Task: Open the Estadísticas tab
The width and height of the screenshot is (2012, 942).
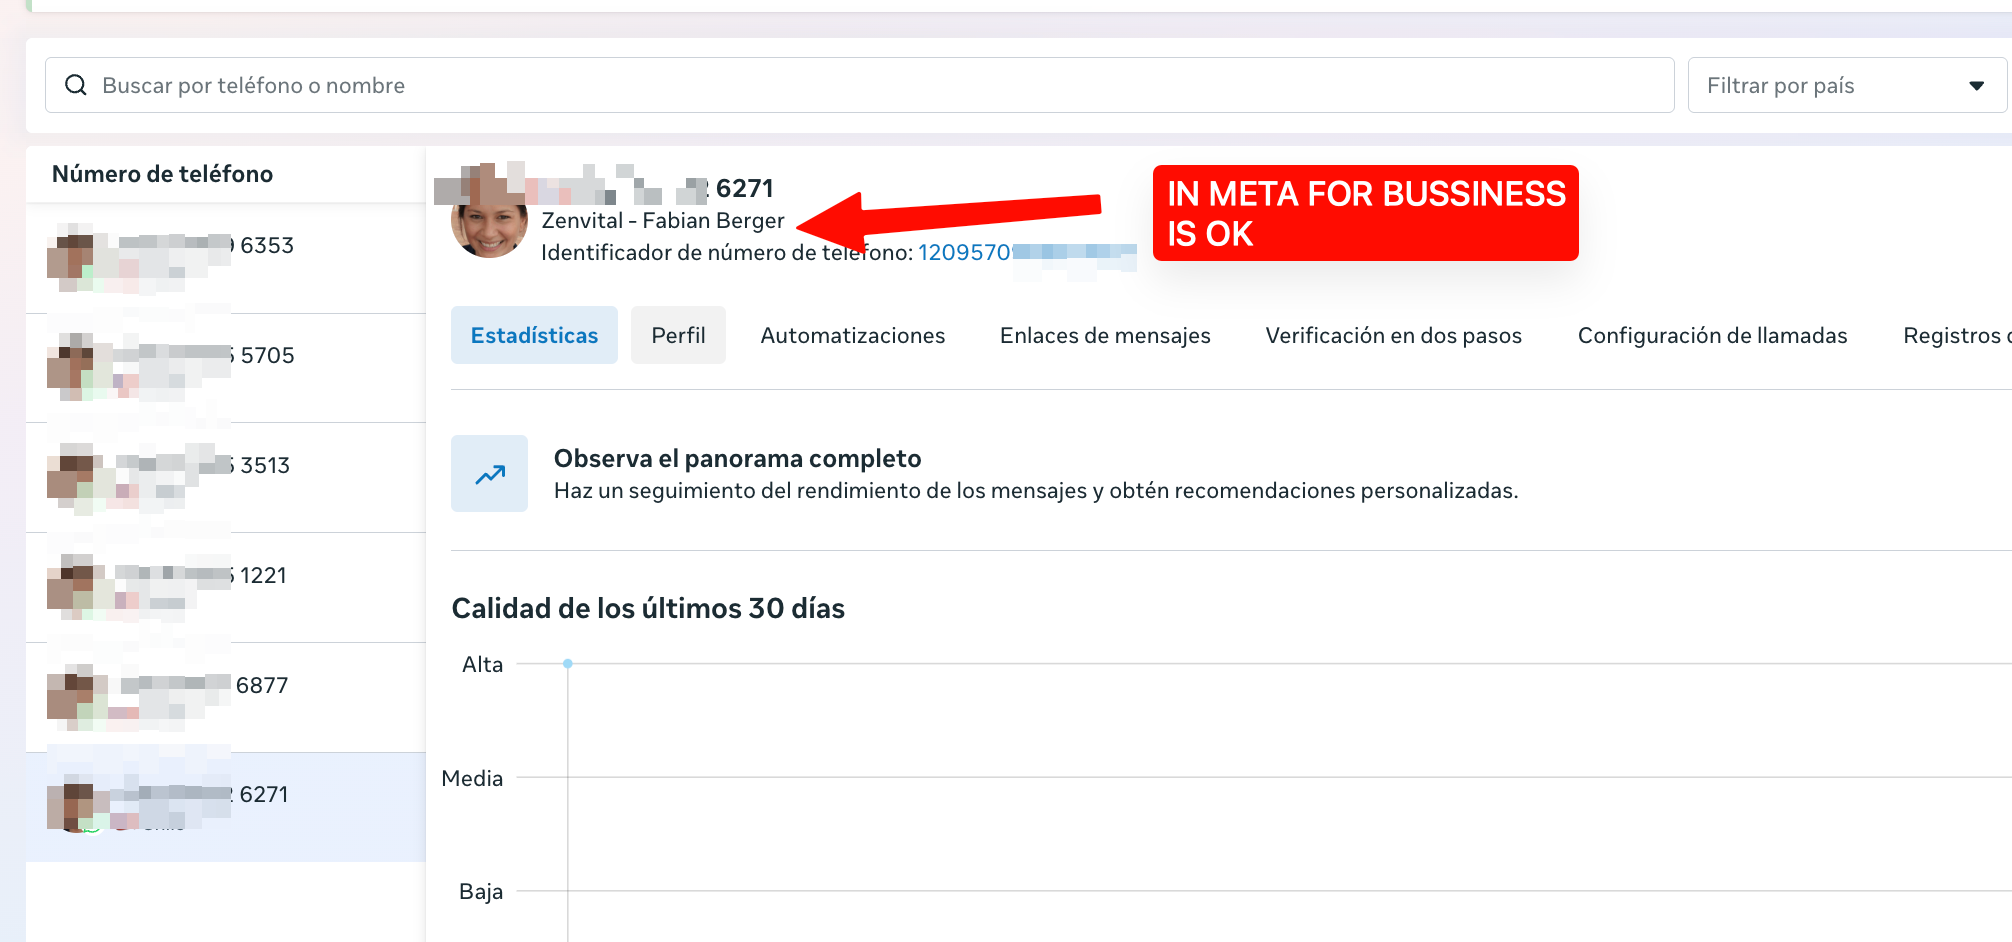Action: point(534,335)
